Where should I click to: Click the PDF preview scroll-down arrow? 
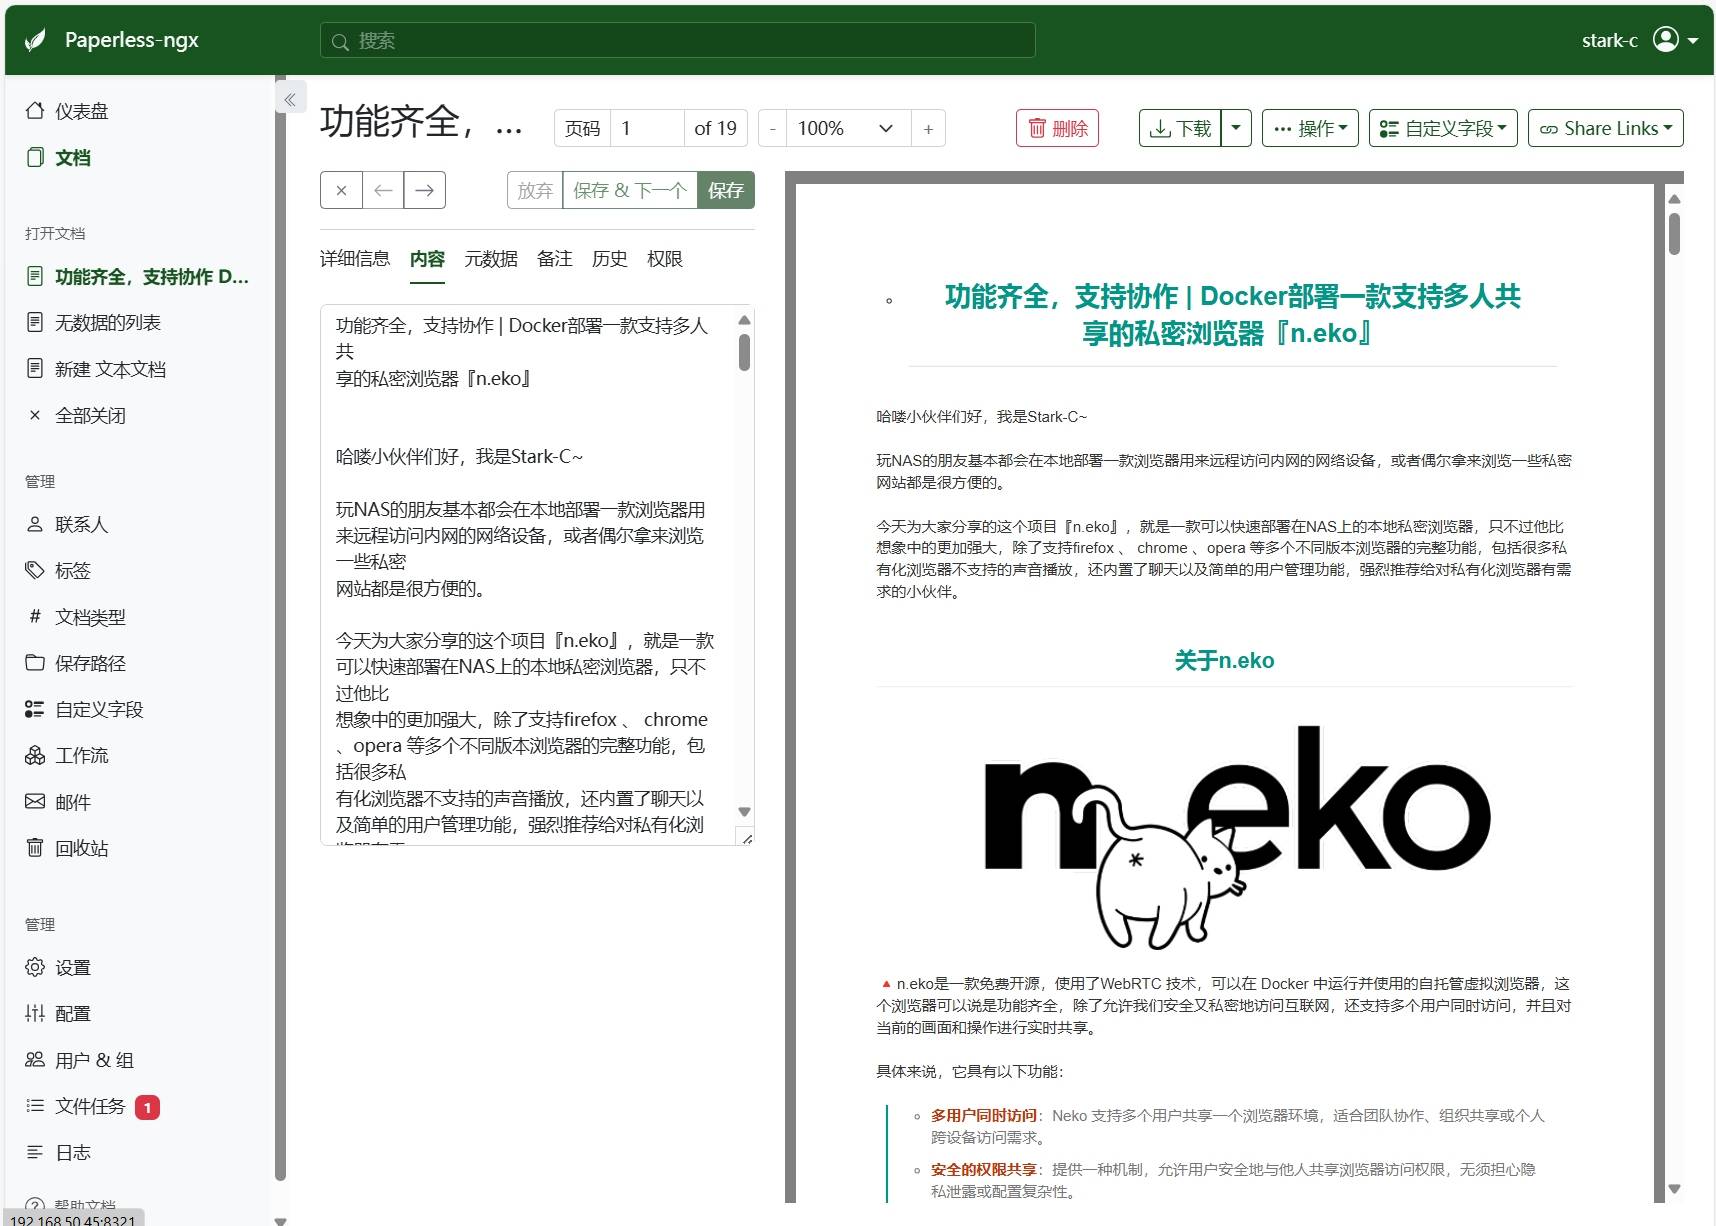[1674, 1189]
